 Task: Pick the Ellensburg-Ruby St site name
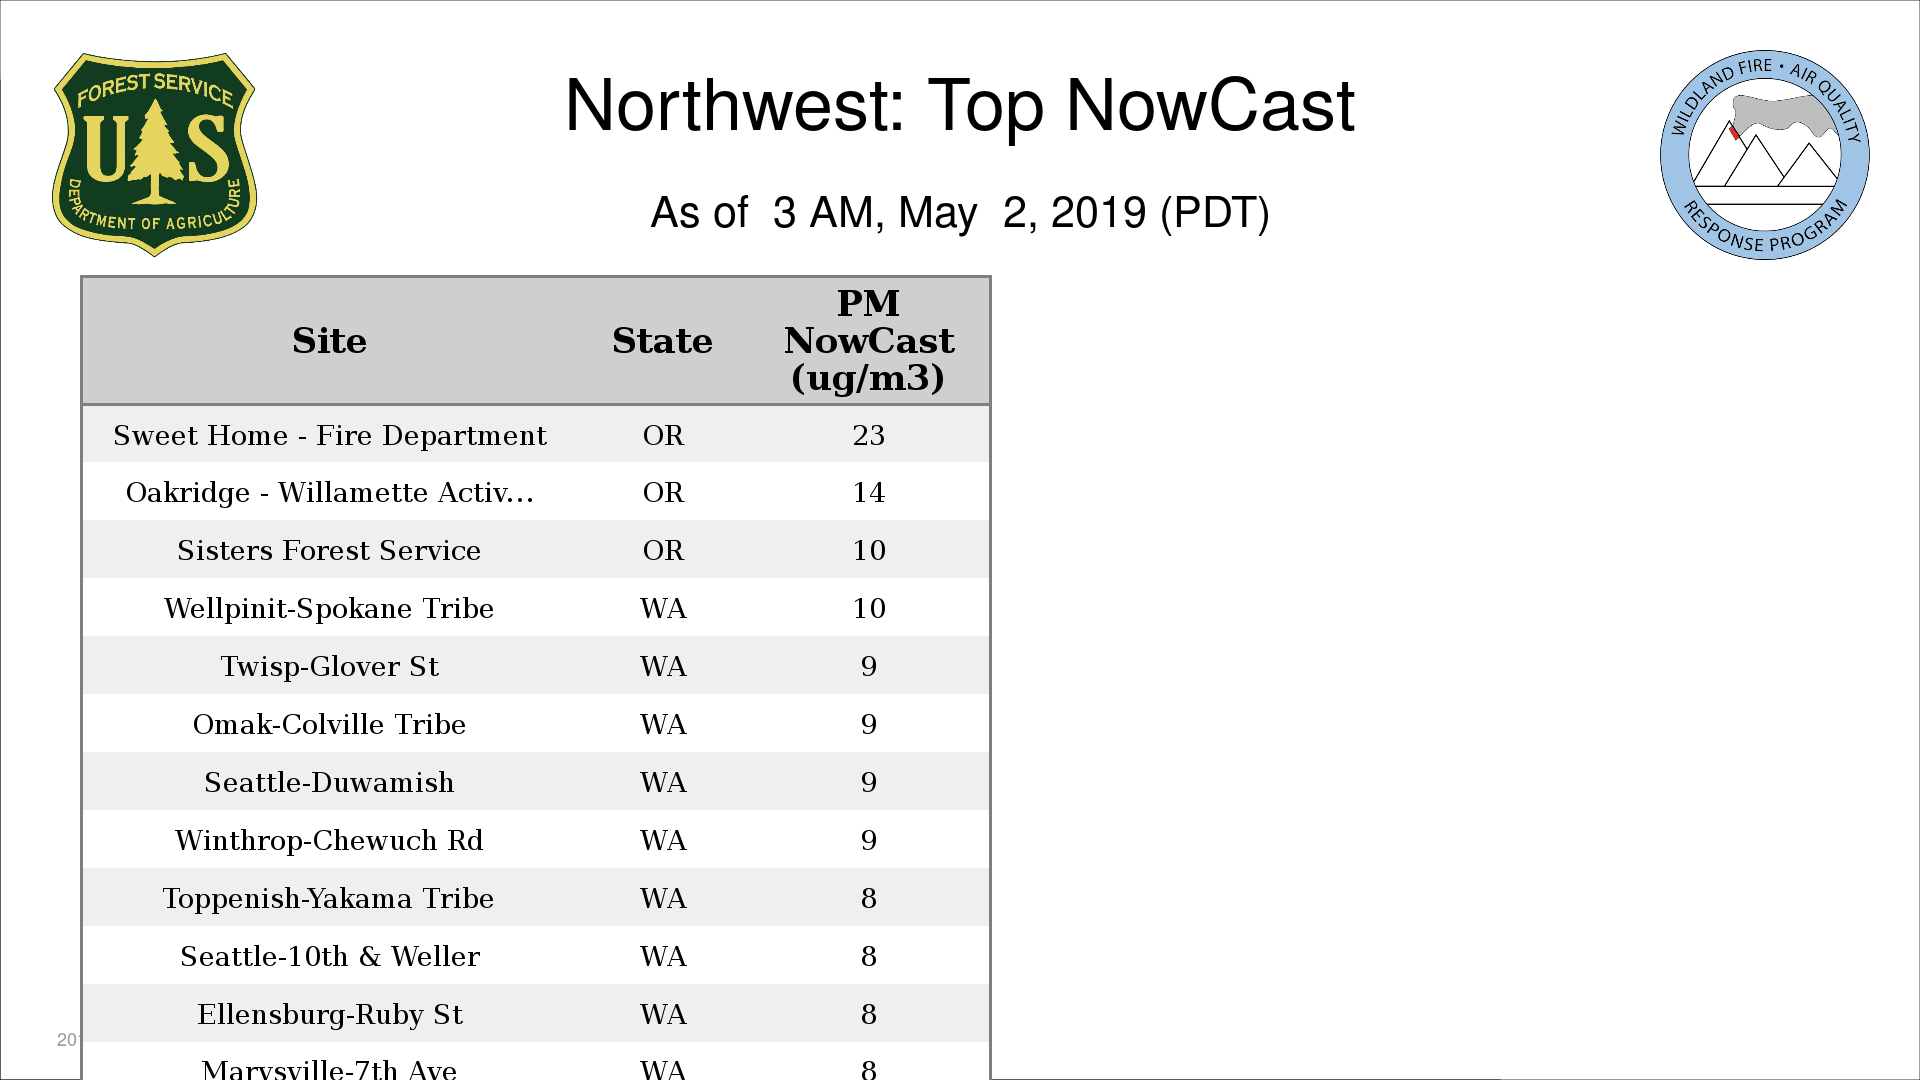click(329, 1014)
